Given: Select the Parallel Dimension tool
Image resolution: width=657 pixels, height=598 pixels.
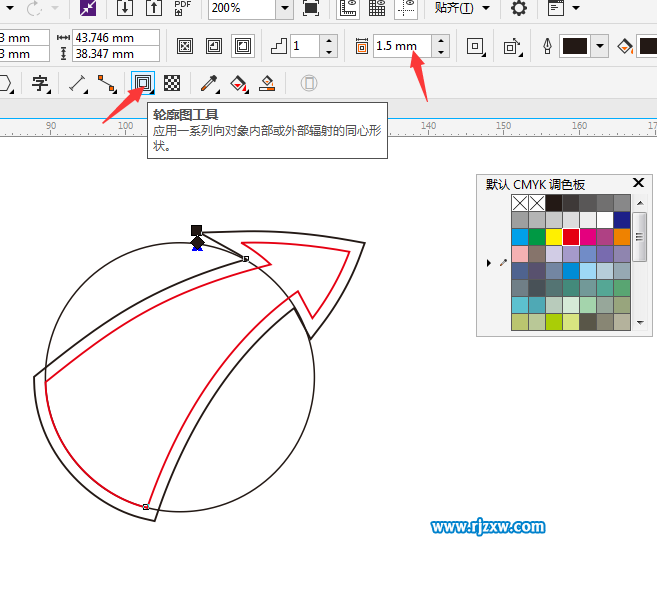Looking at the screenshot, I should 78,83.
